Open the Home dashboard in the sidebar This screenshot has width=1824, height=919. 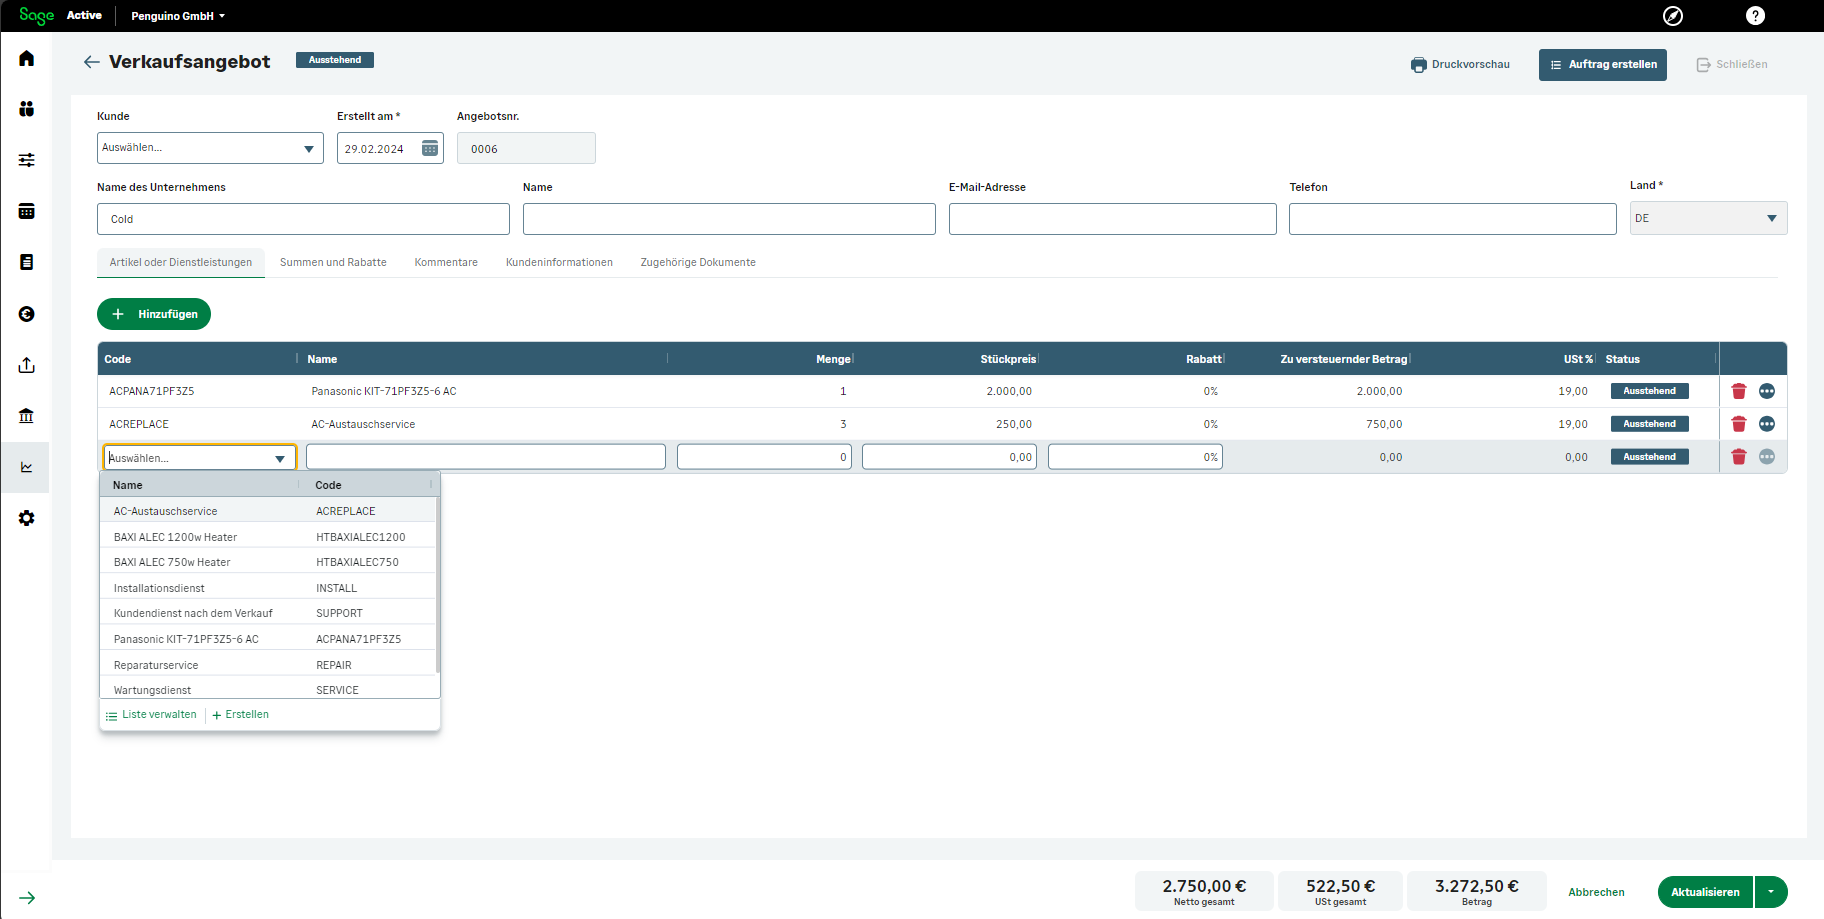[26, 58]
